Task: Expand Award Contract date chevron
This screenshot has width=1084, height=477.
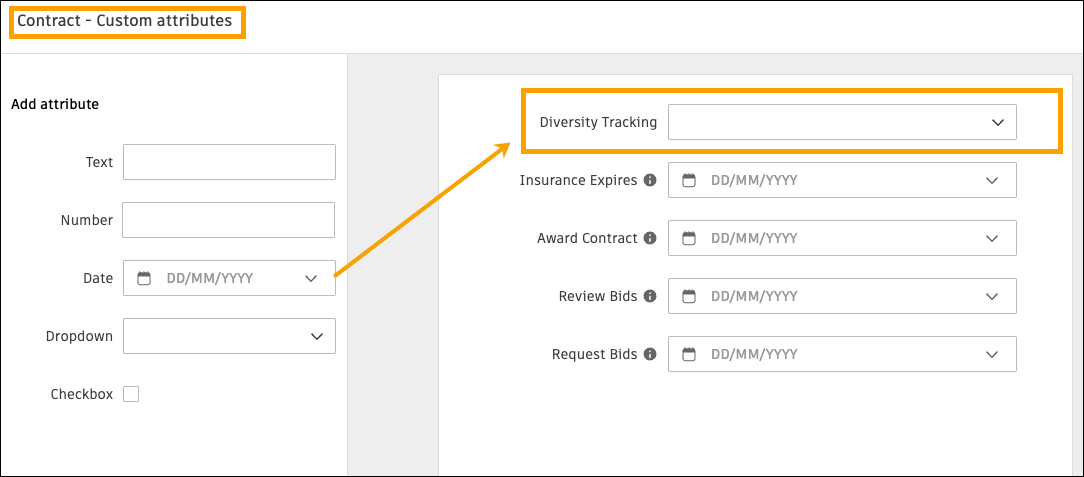Action: coord(992,239)
